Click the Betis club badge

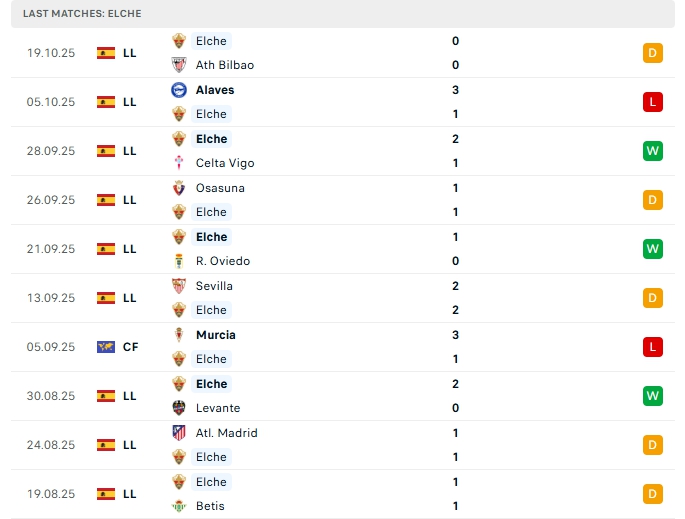179,506
